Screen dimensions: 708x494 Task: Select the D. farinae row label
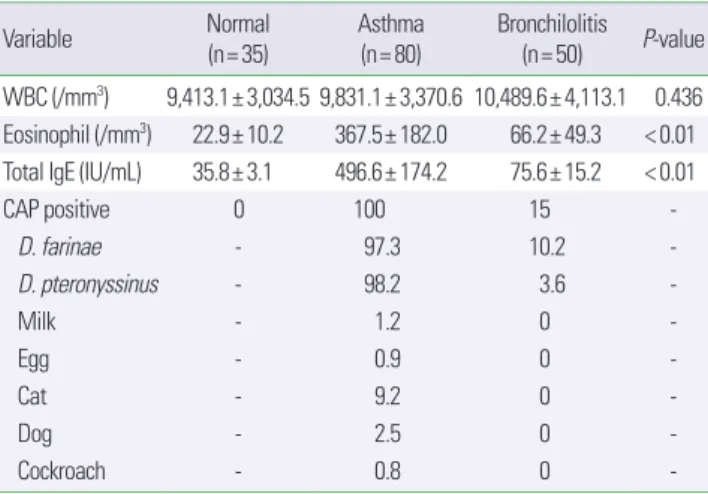pyautogui.click(x=60, y=247)
